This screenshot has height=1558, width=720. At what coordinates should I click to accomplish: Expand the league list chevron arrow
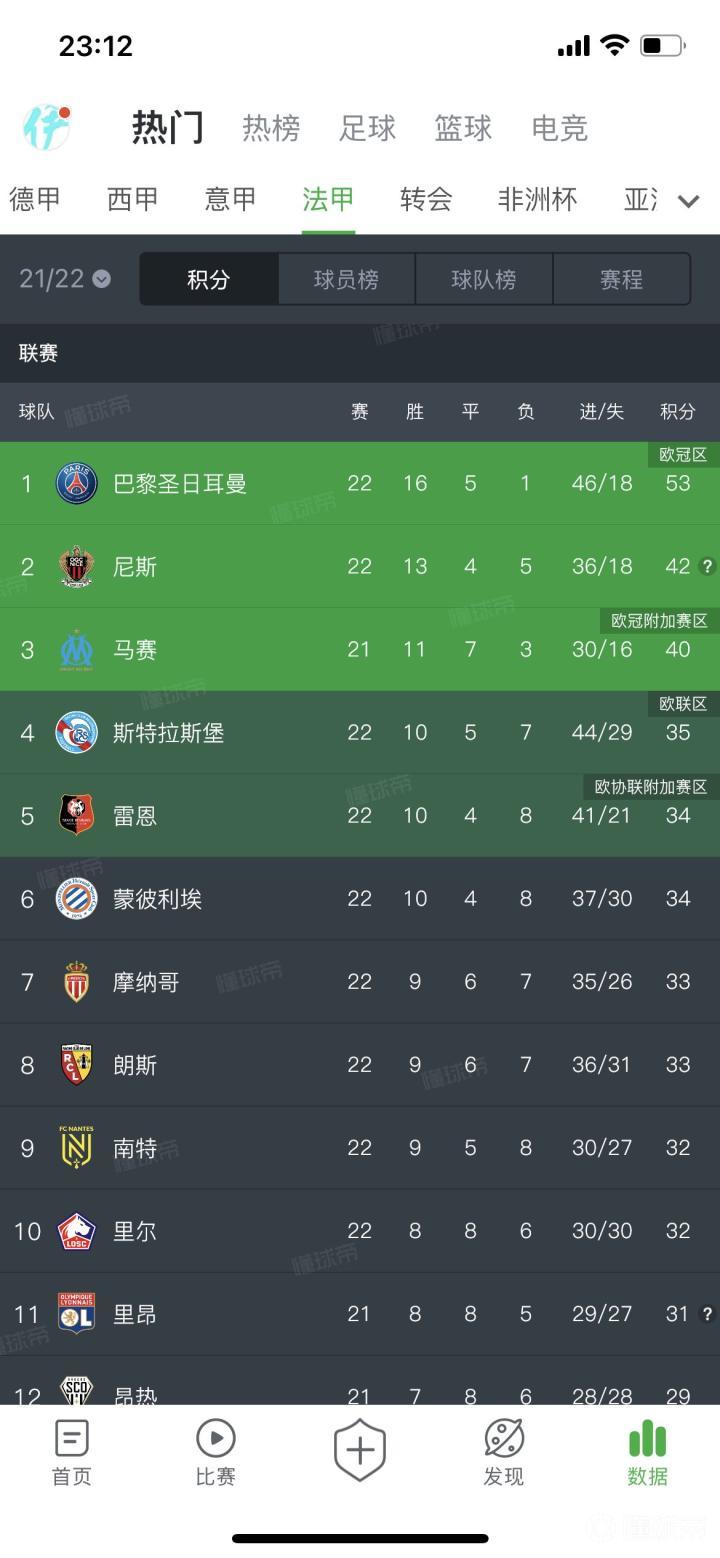(x=688, y=201)
